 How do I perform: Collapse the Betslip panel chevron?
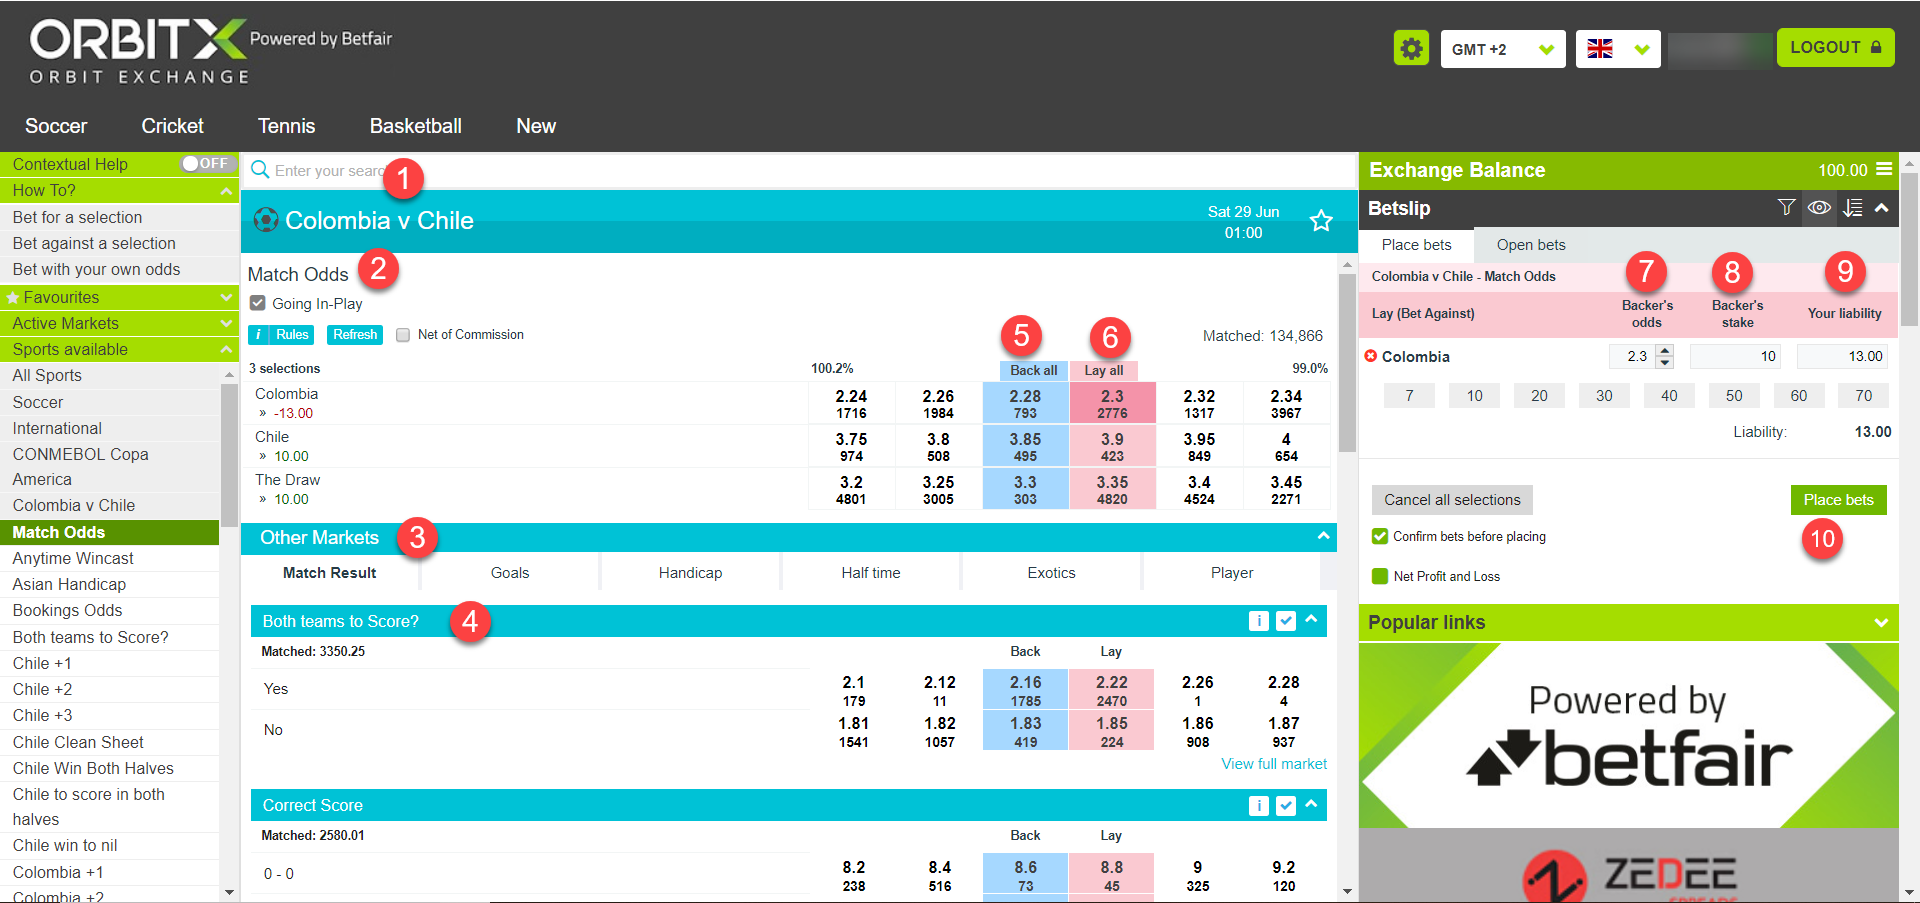click(1881, 208)
